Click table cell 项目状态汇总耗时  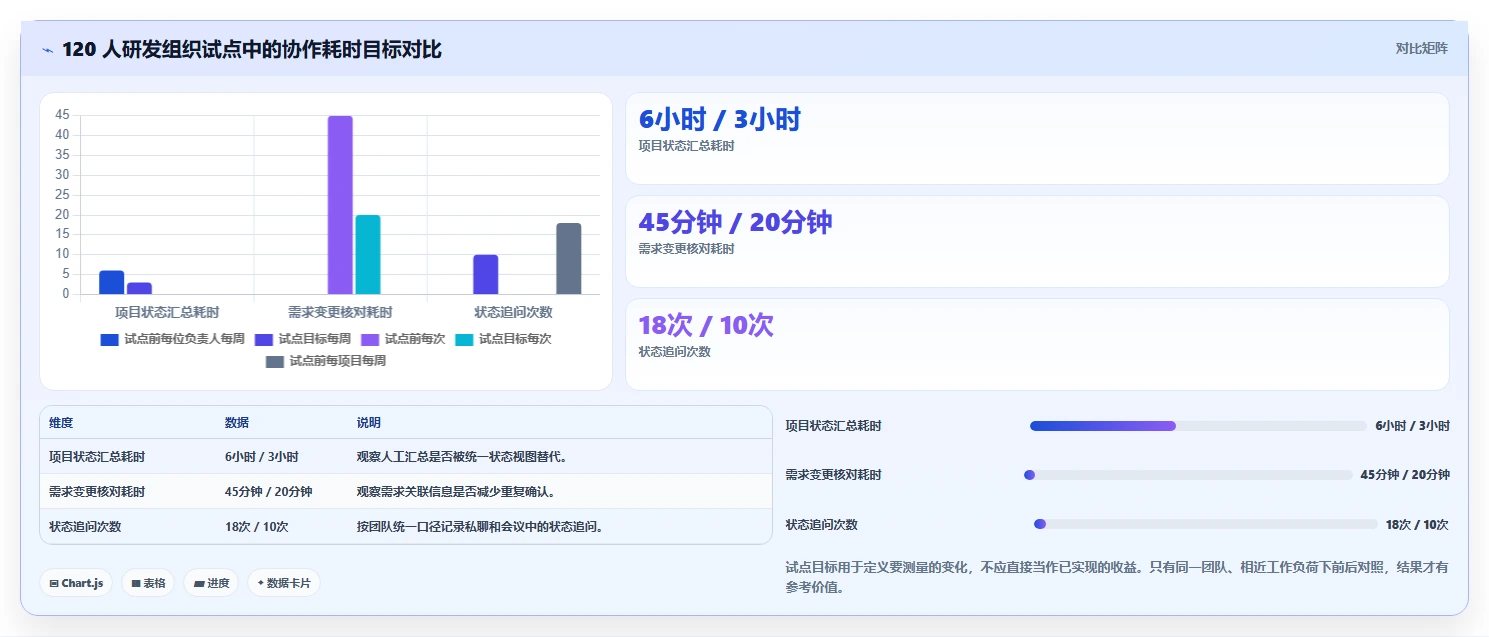point(97,457)
